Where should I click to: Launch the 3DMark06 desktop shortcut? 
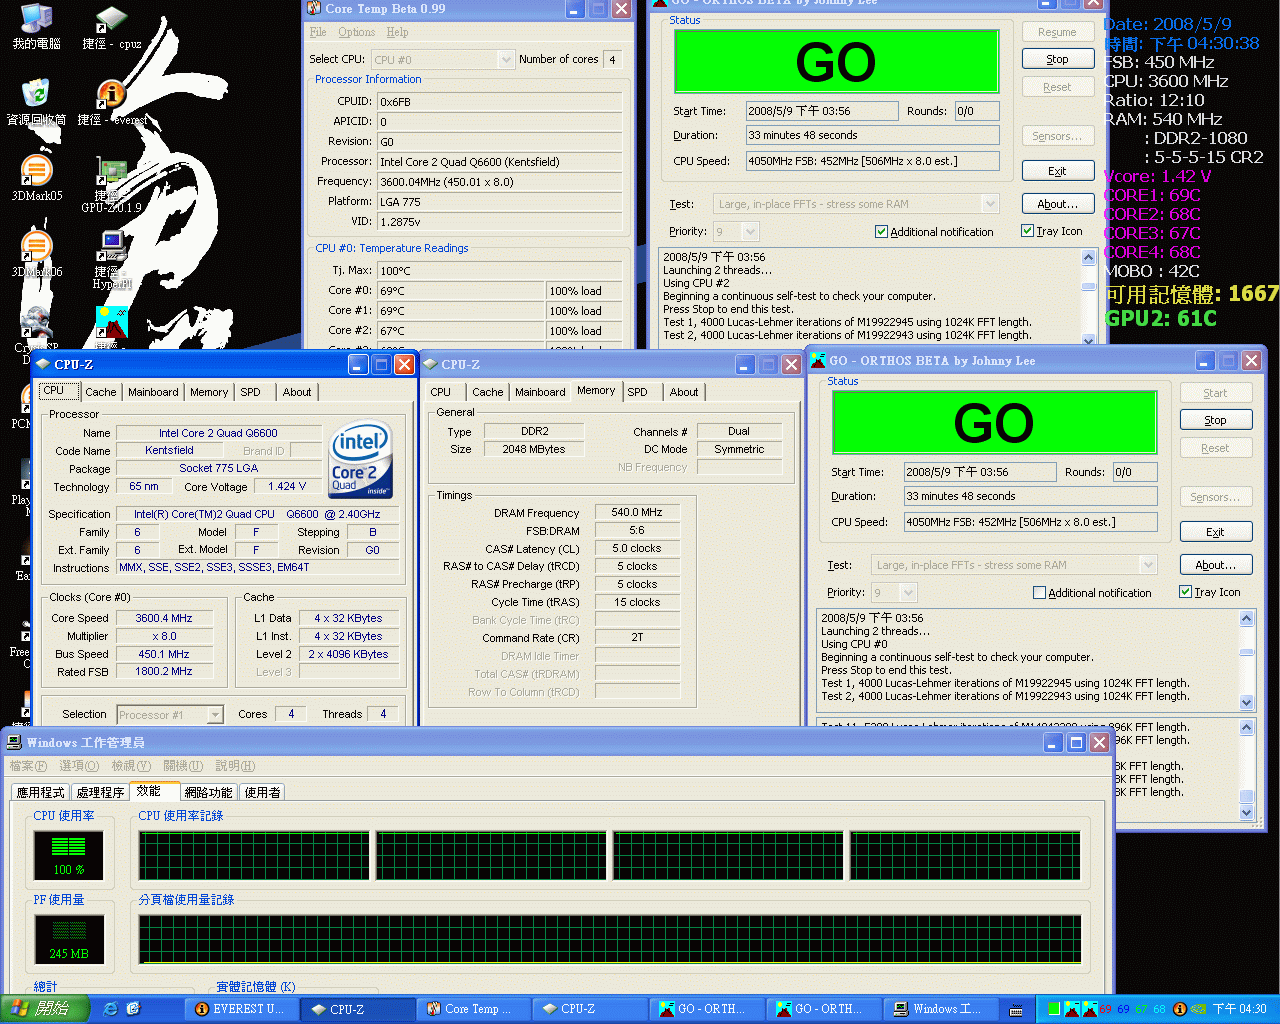[x=36, y=253]
